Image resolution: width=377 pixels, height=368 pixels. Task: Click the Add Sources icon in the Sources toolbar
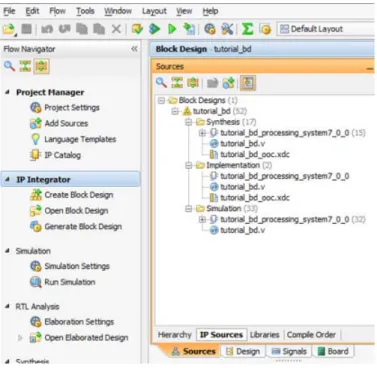click(x=229, y=82)
